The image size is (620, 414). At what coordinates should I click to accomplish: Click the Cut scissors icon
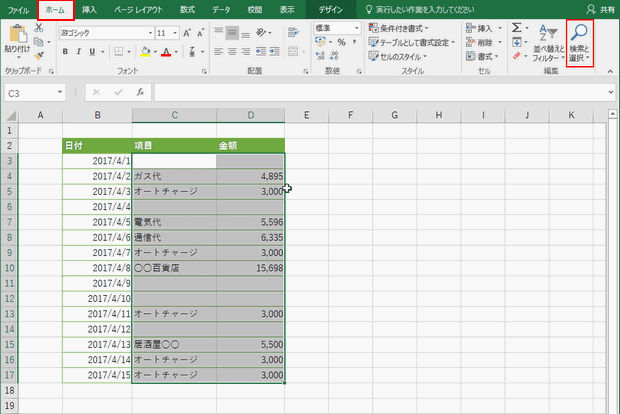(x=38, y=28)
